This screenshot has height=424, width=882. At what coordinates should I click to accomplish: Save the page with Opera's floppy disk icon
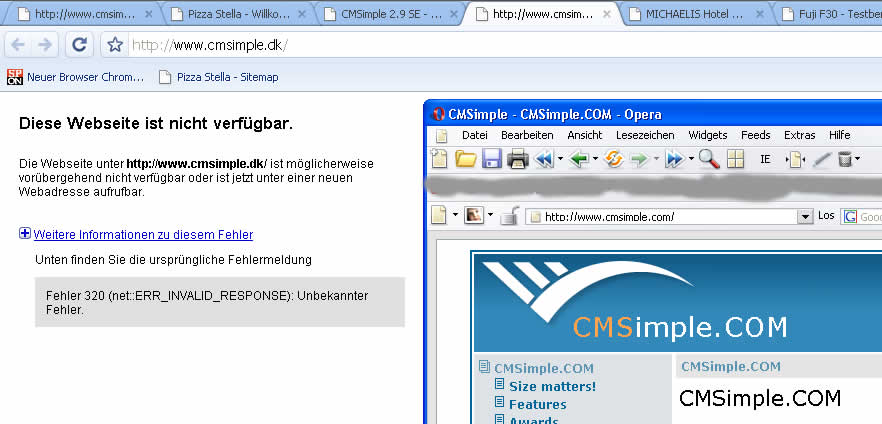click(x=492, y=159)
